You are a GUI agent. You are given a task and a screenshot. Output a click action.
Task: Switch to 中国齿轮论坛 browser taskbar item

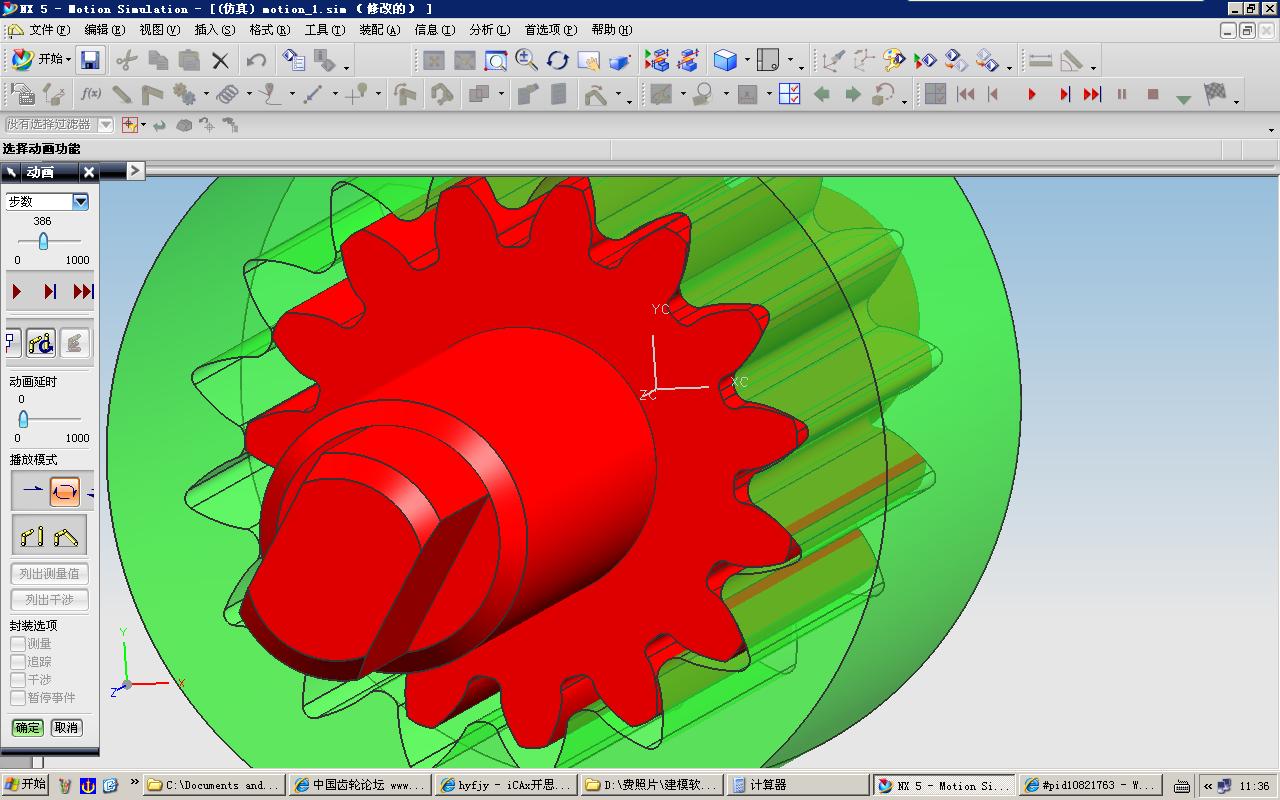(360, 785)
